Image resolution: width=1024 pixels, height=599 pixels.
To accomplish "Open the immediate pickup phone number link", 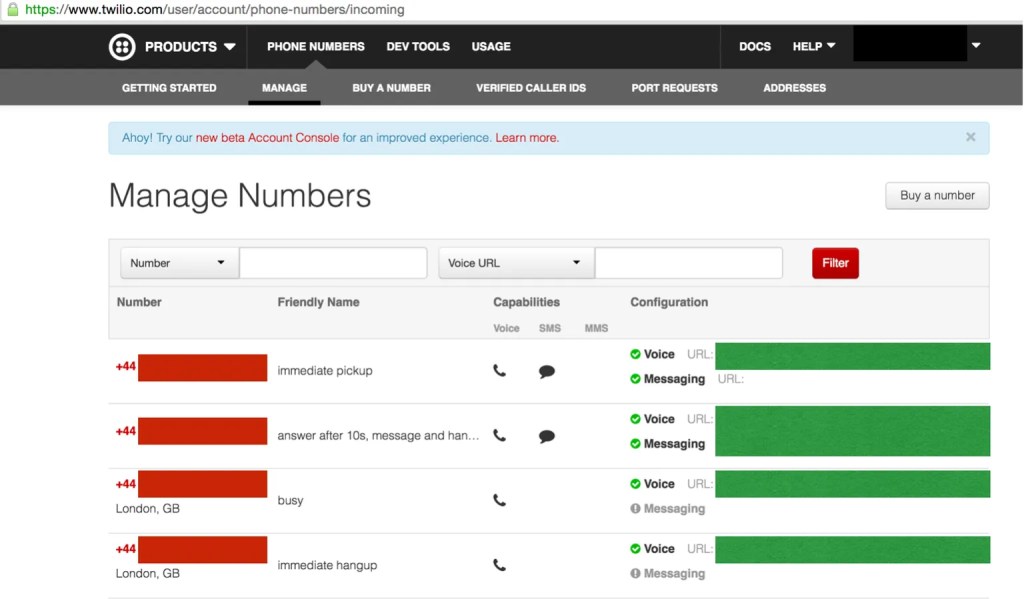I will [191, 367].
